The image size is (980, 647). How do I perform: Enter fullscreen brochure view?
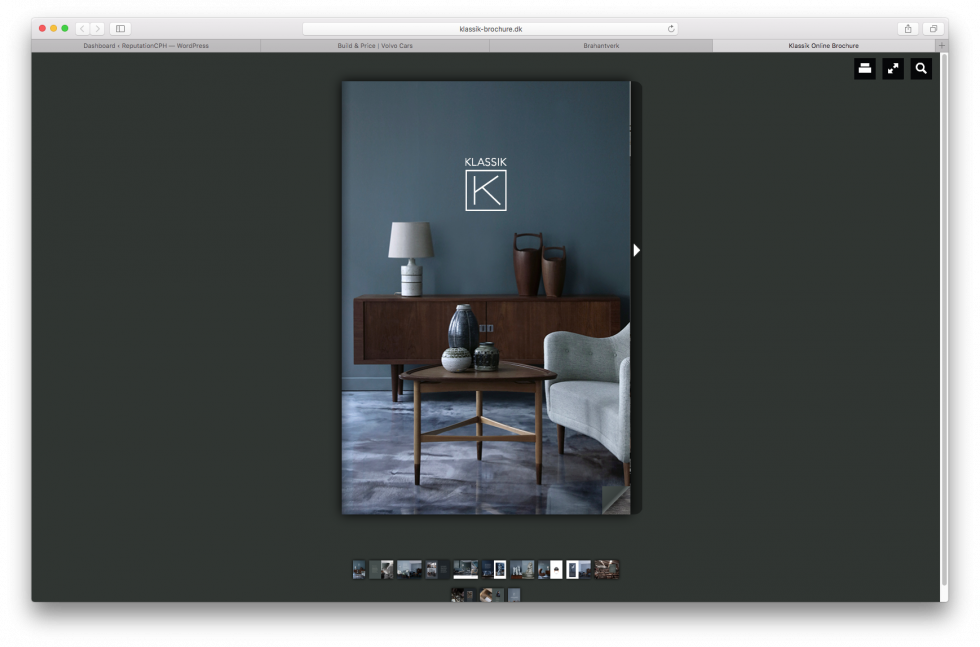point(893,69)
